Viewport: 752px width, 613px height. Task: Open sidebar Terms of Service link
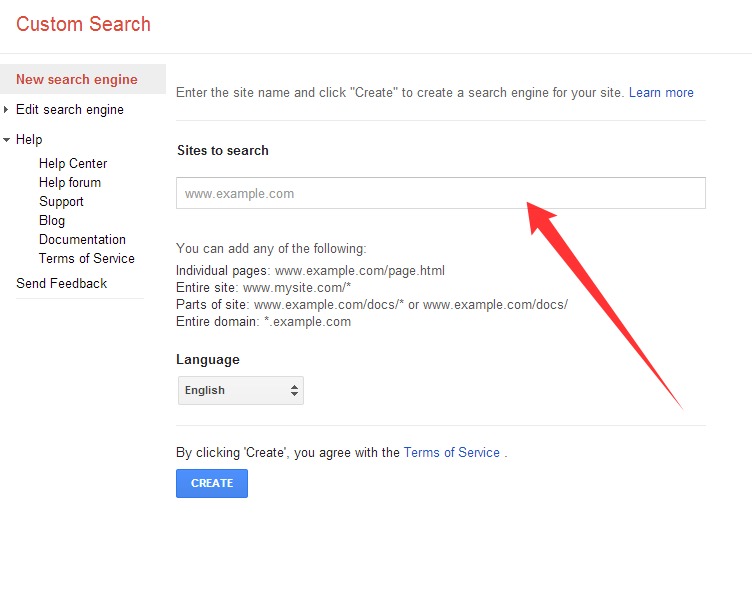click(x=87, y=259)
